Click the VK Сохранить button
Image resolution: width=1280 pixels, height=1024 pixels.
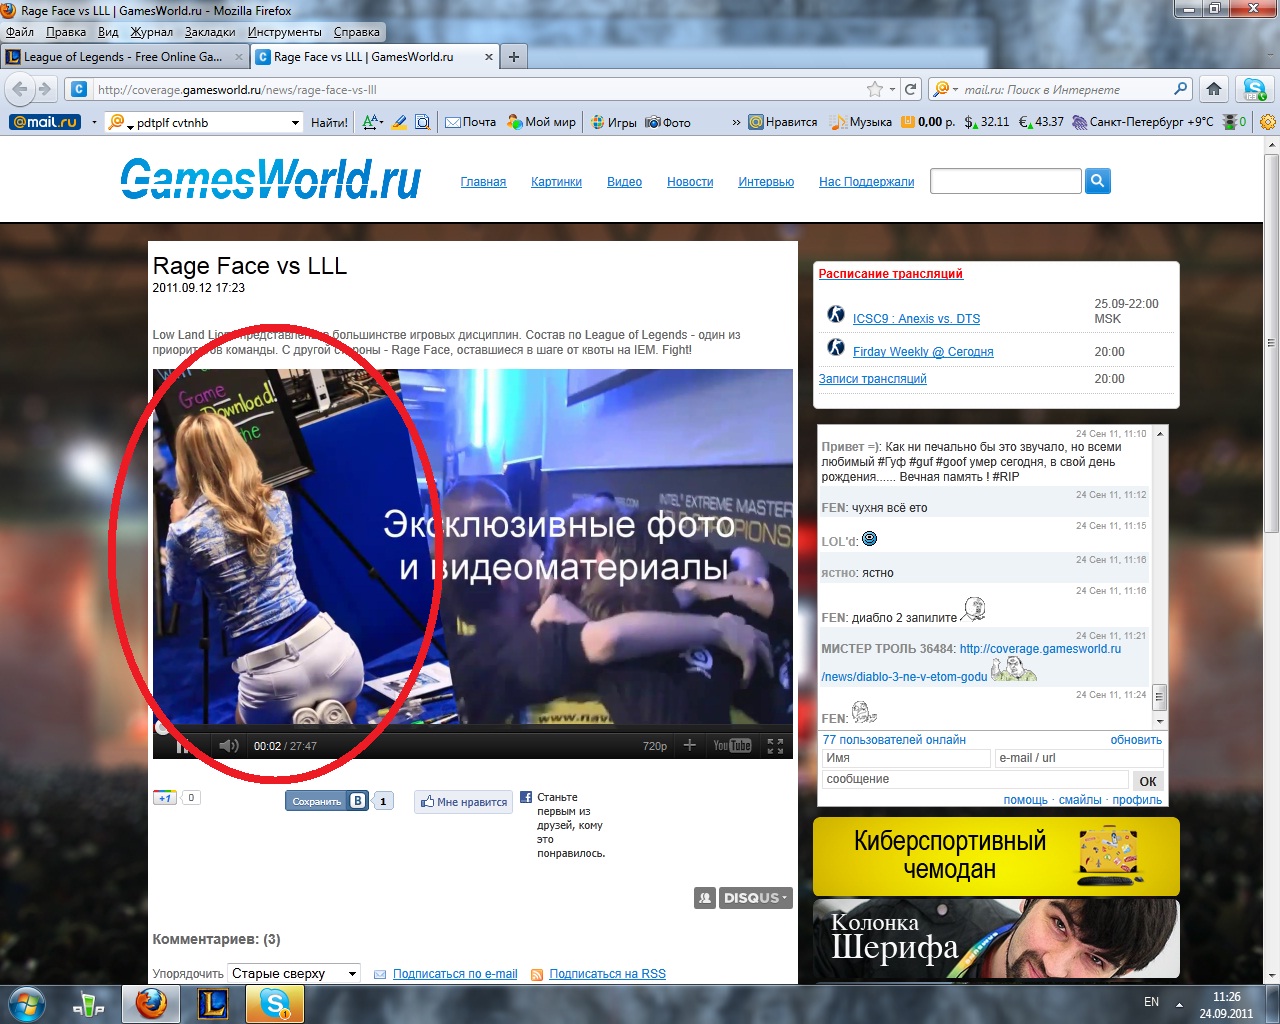pos(328,801)
